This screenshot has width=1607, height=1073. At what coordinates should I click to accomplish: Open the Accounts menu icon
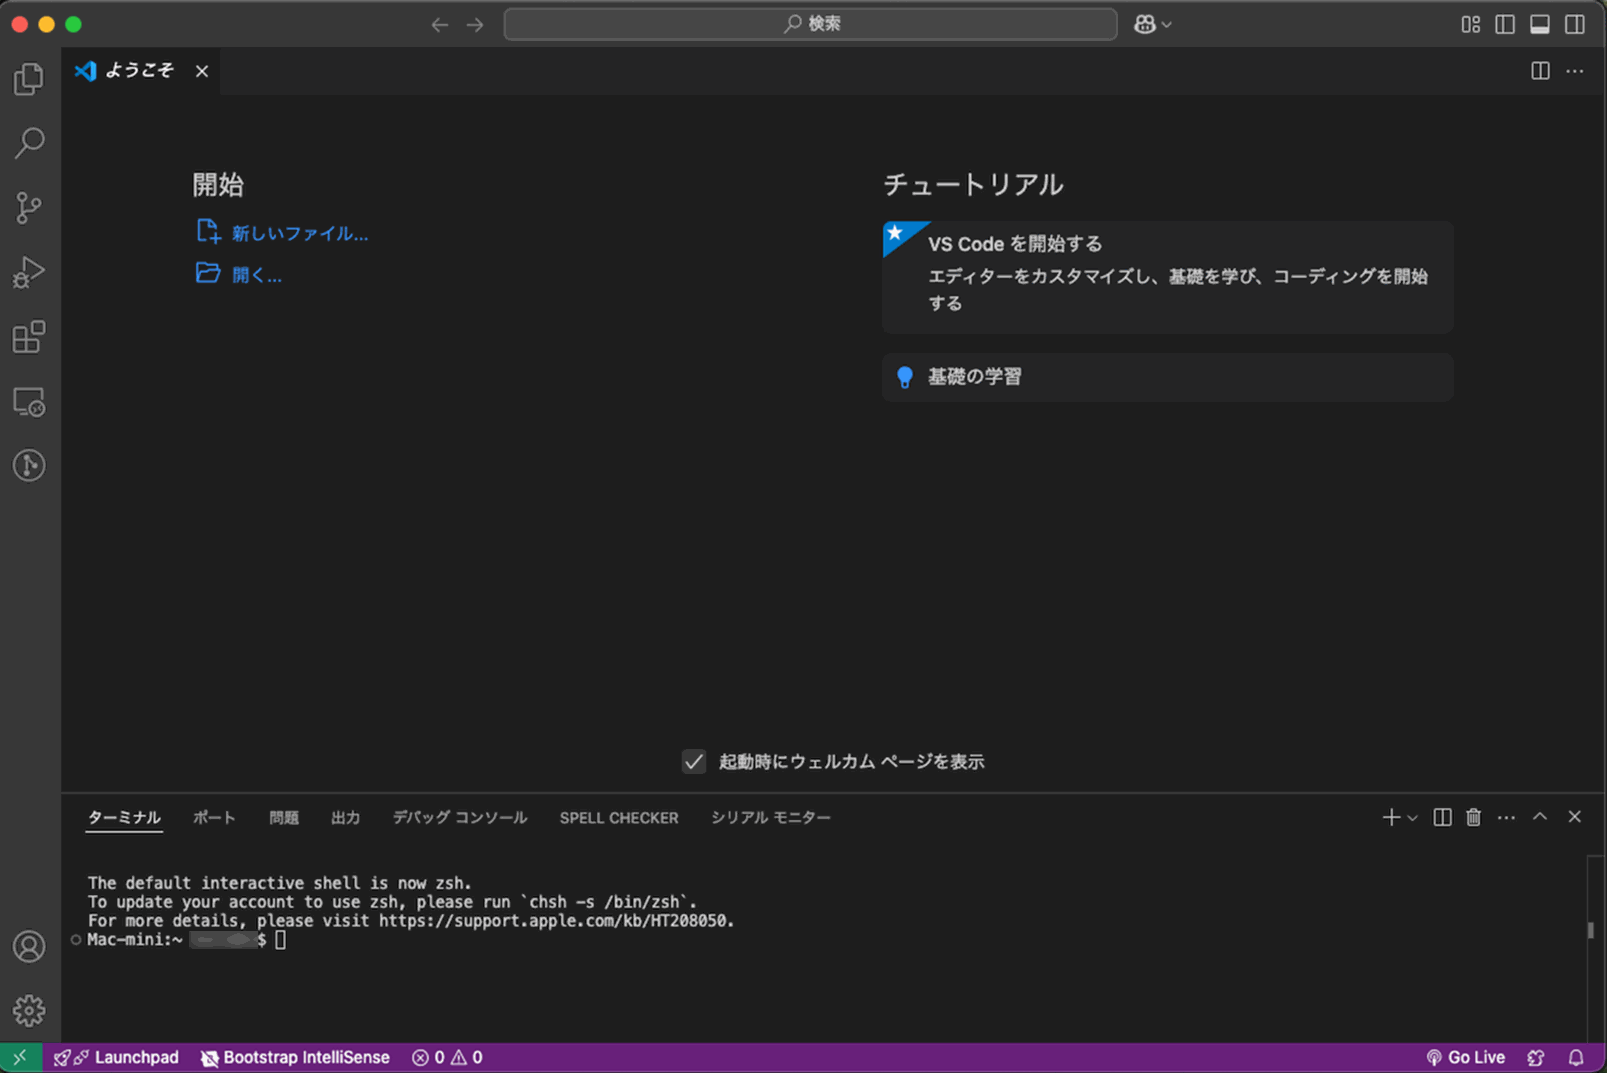click(29, 946)
